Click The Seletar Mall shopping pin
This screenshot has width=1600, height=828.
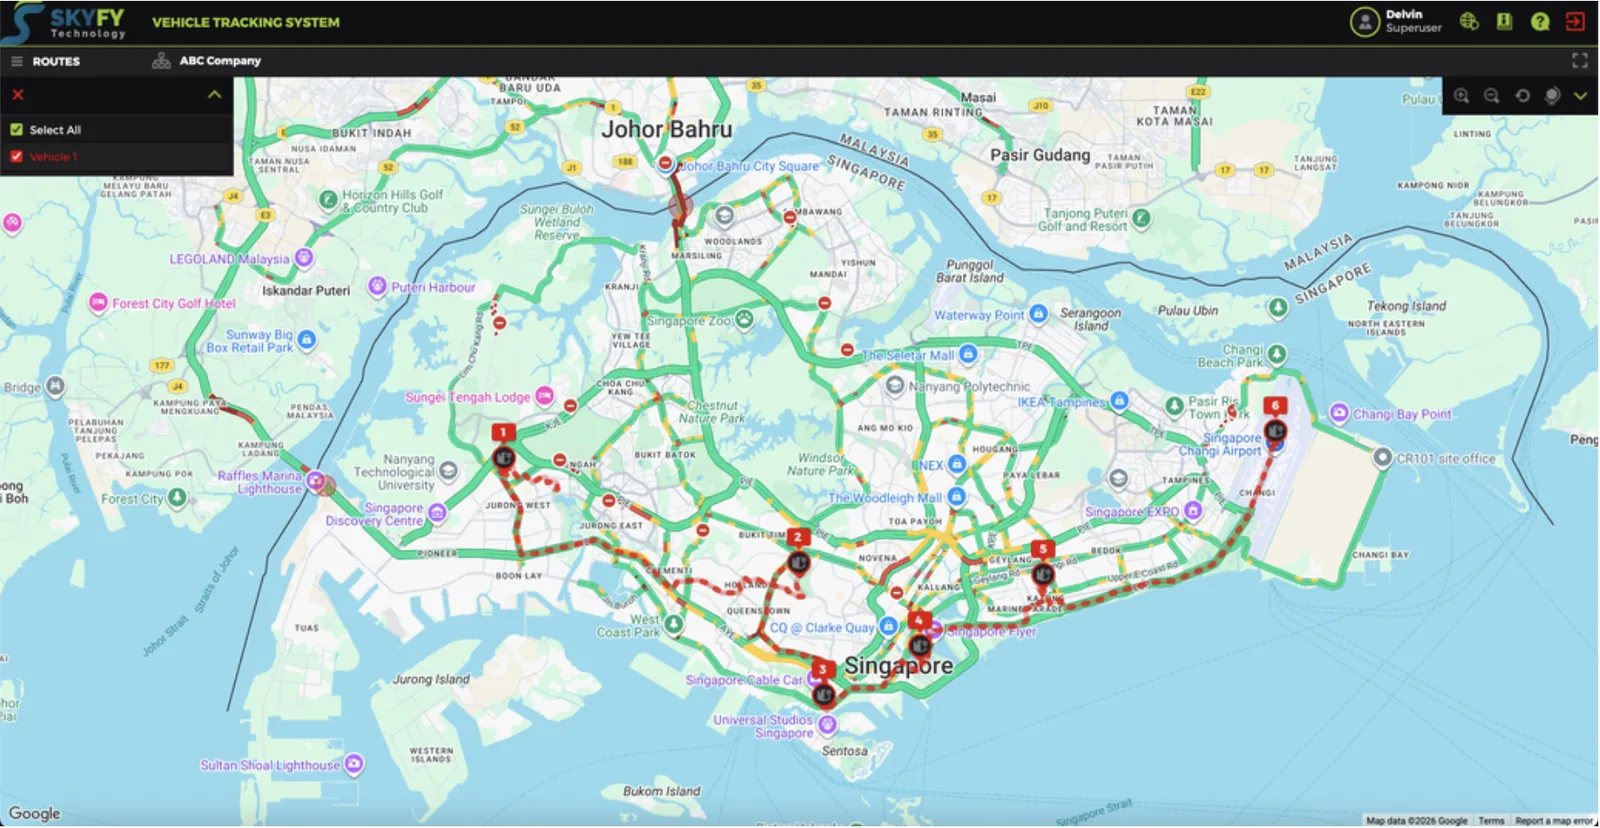pyautogui.click(x=968, y=354)
